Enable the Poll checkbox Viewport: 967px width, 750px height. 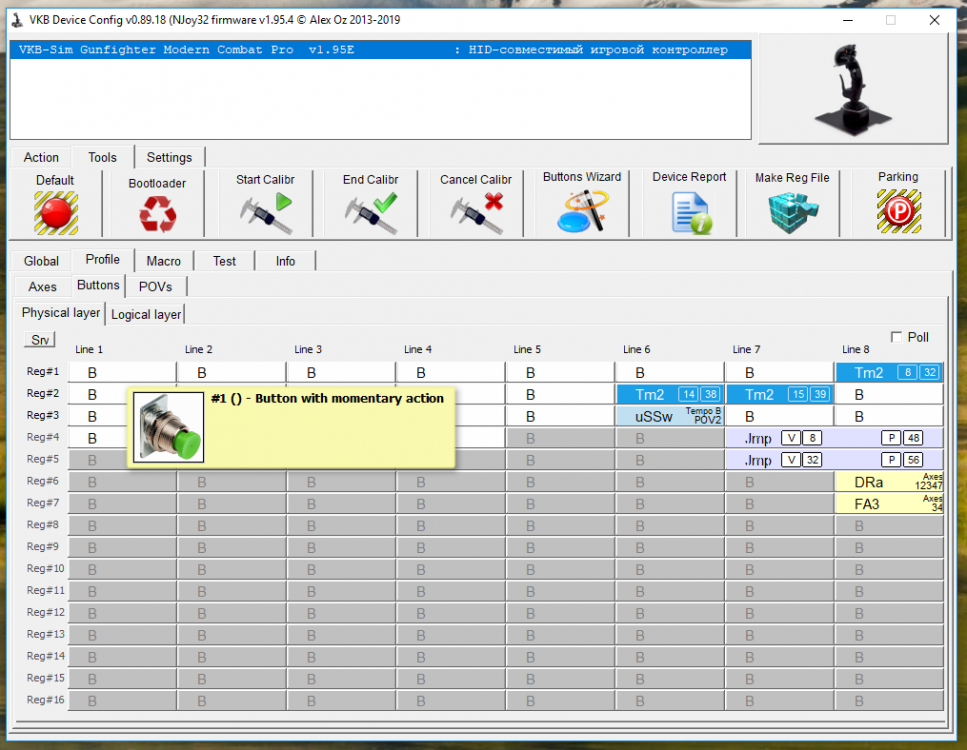pyautogui.click(x=896, y=337)
